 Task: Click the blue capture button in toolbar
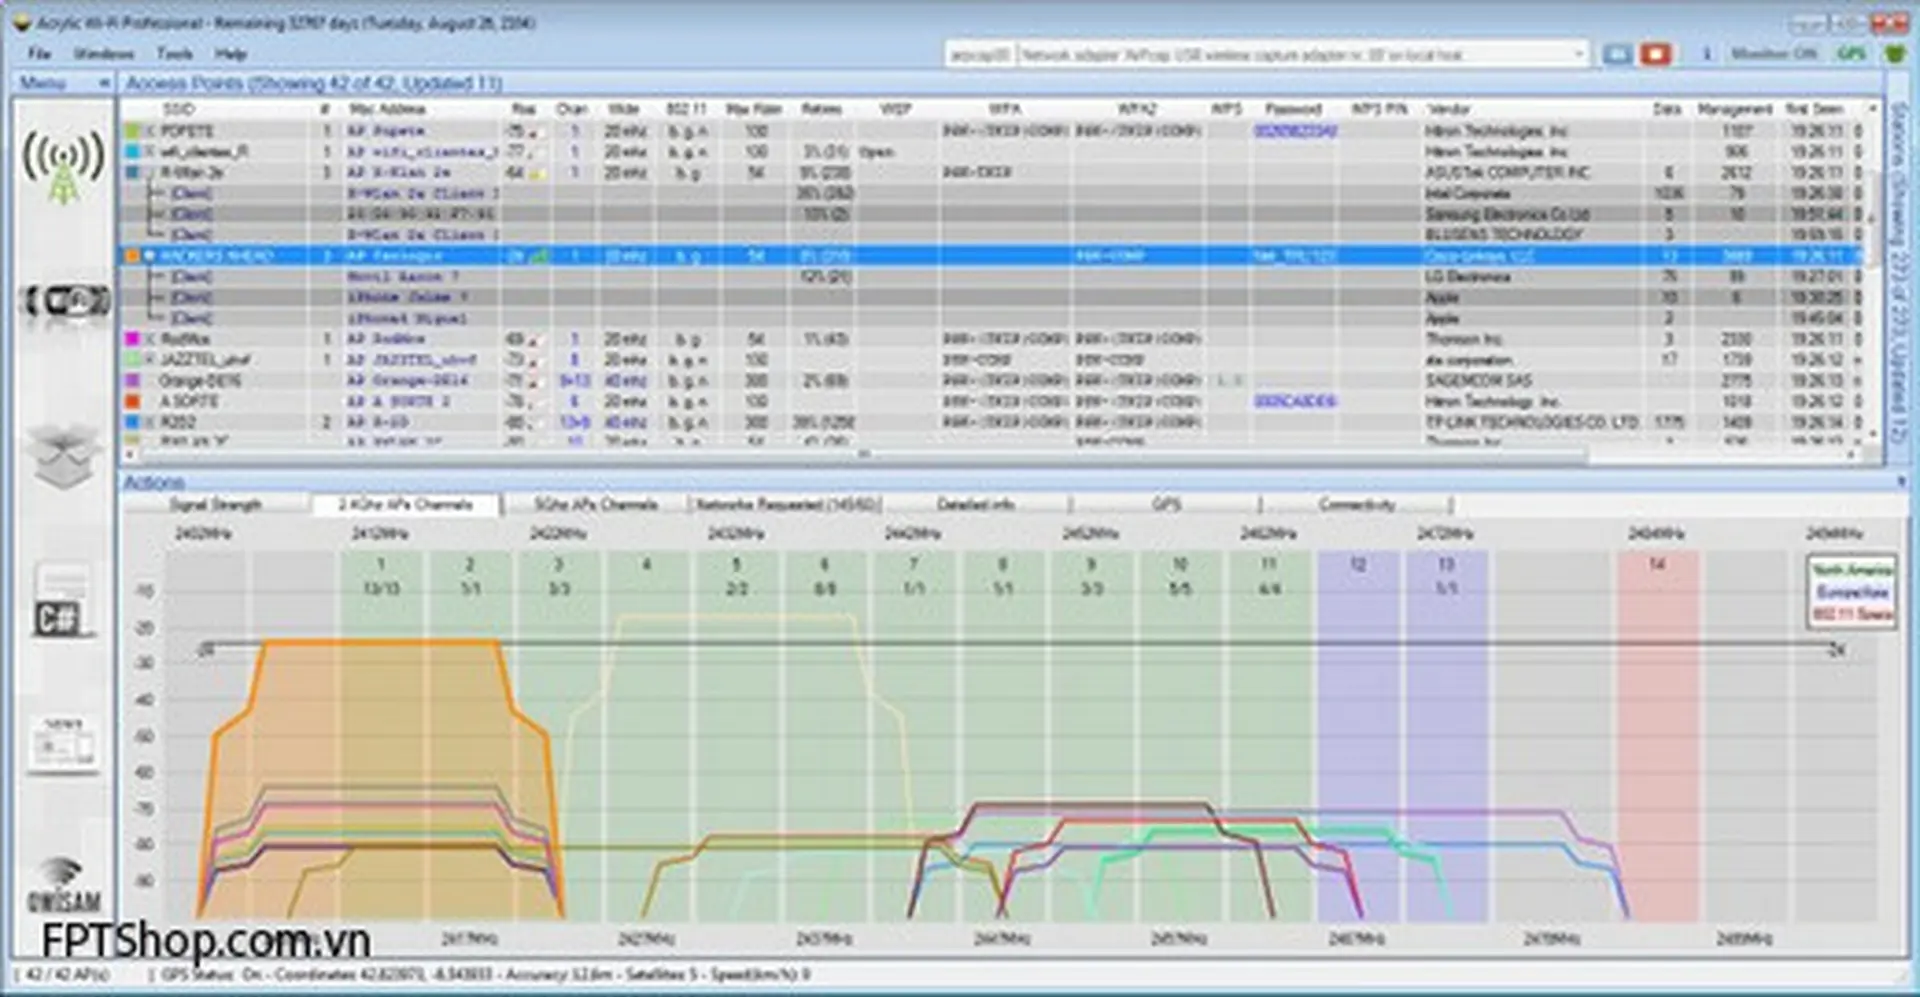point(1617,54)
